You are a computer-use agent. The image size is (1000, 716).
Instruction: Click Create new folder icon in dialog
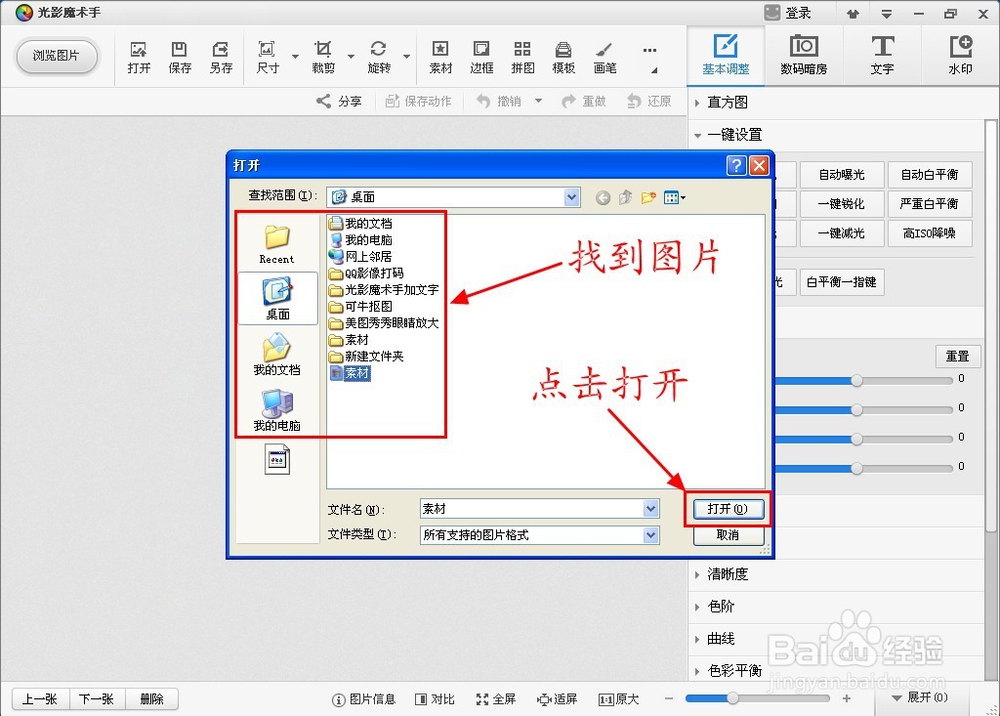(649, 198)
